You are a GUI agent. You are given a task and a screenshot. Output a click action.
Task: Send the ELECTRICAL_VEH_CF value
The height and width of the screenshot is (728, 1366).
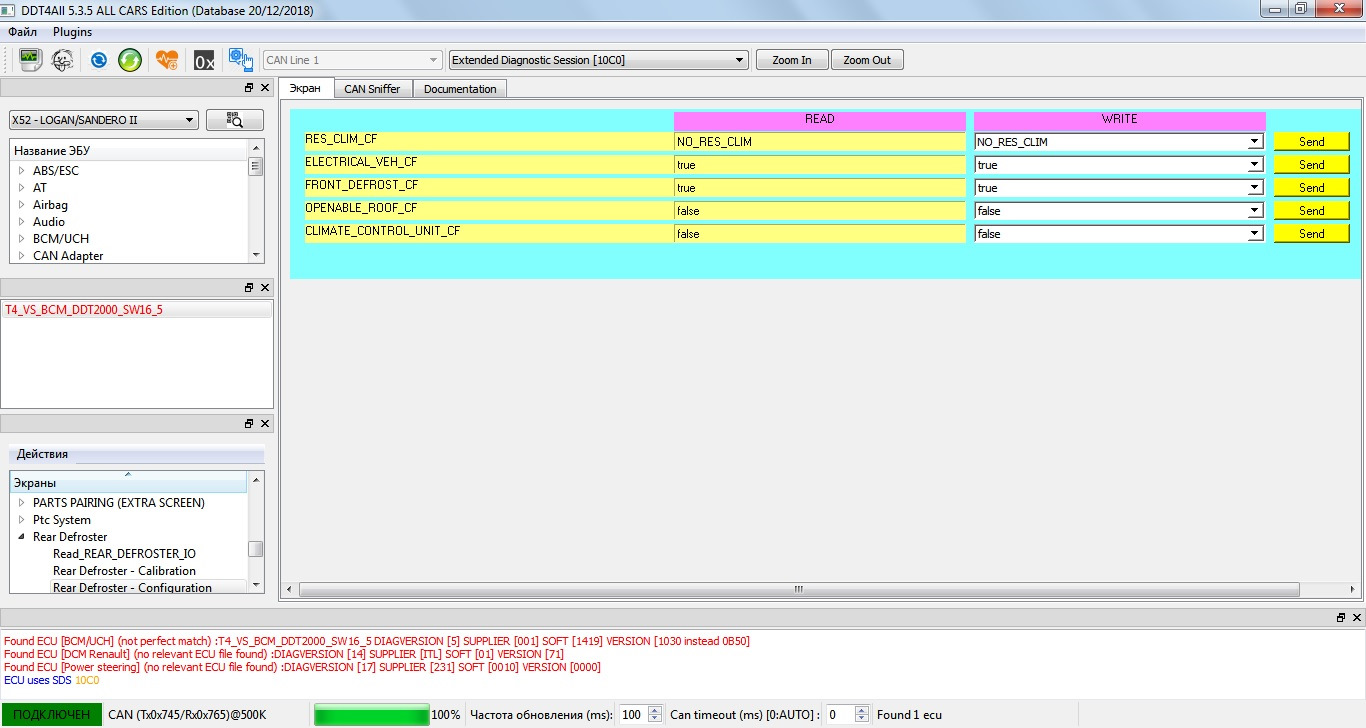pos(1311,165)
